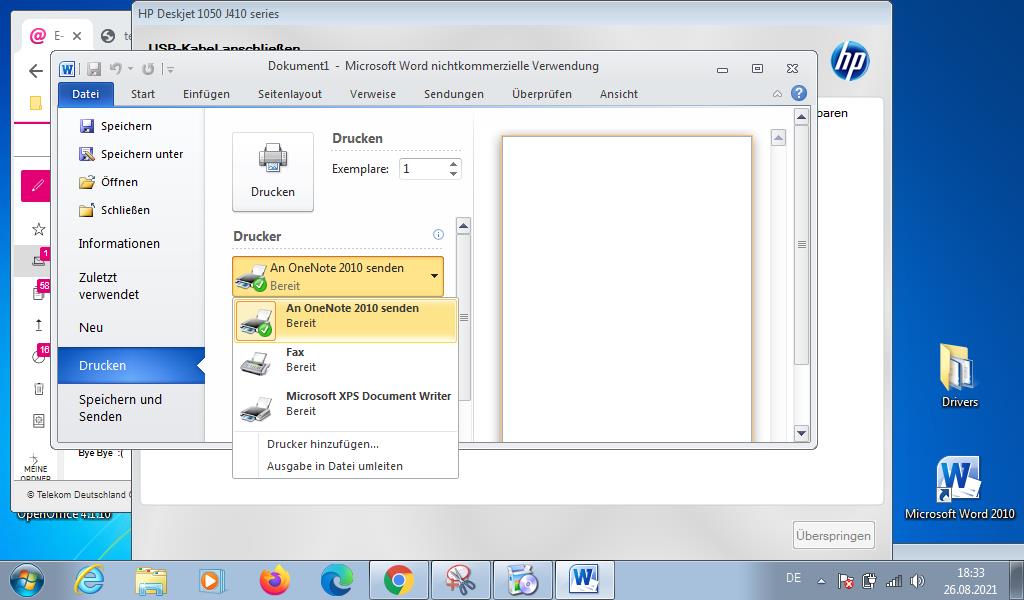Show hidden tray icons arrow
1024x600 pixels.
[822, 580]
